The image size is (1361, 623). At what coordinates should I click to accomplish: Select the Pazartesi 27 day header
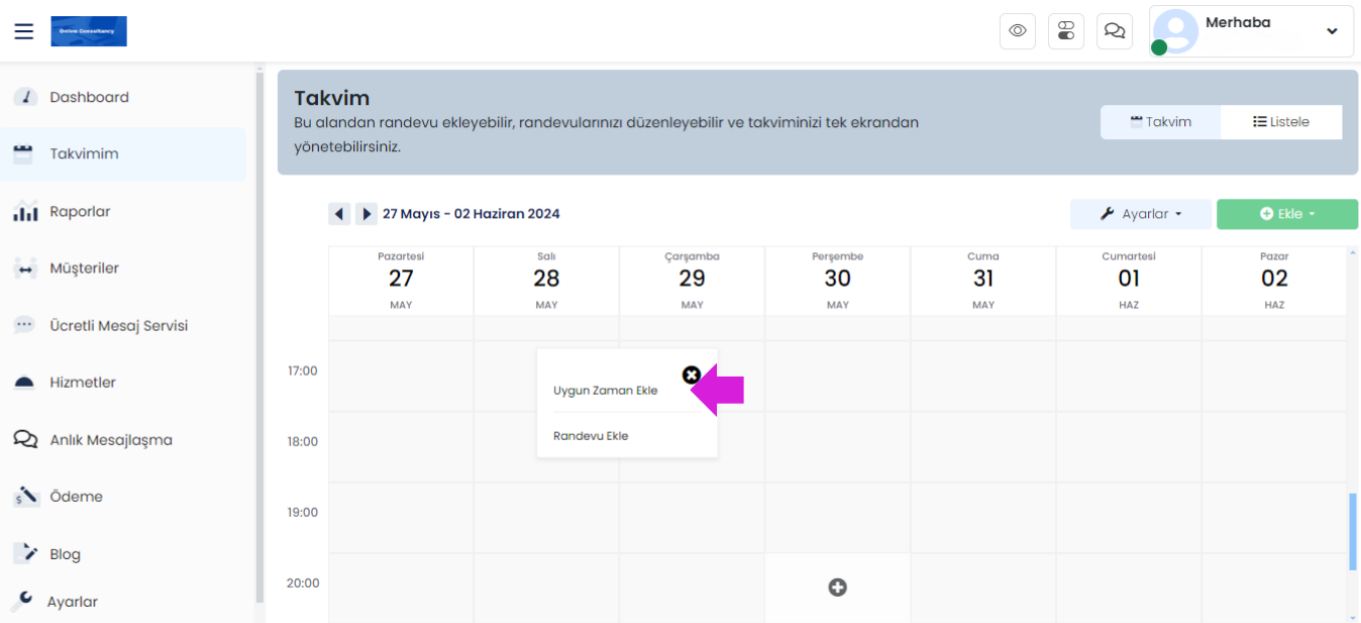click(401, 281)
